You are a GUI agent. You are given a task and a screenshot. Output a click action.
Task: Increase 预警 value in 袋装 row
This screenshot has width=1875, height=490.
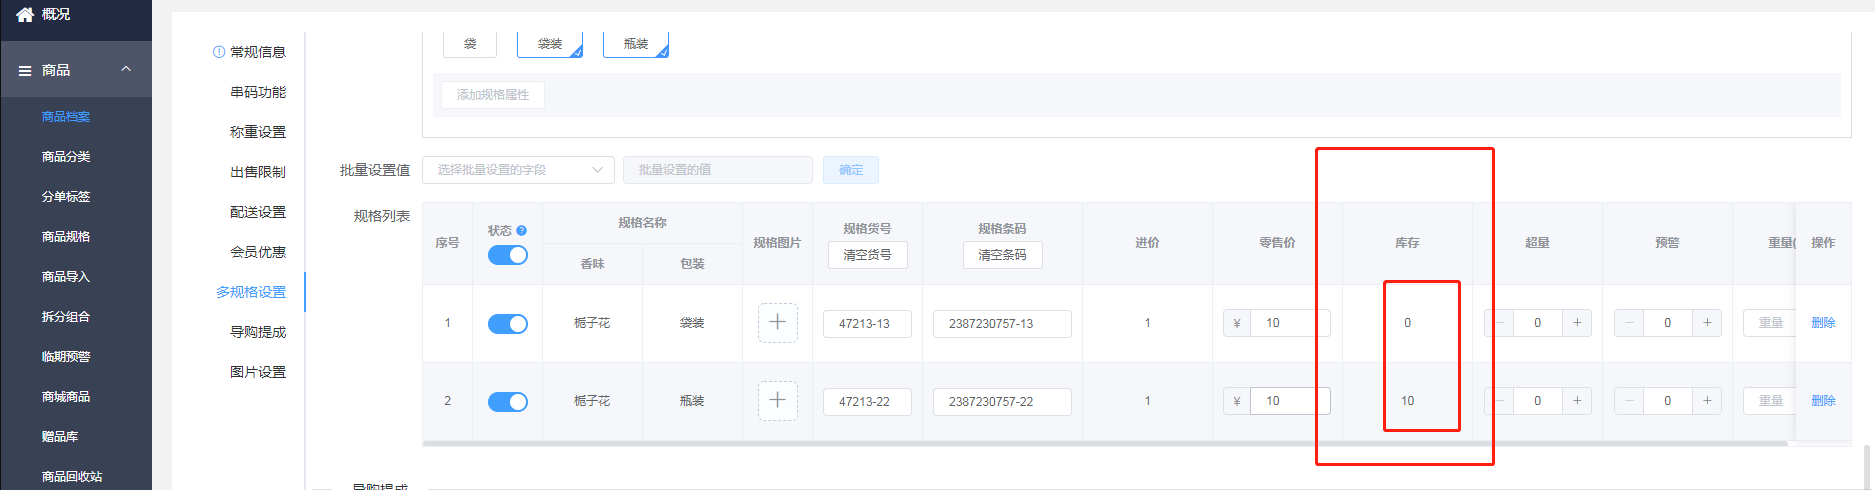coord(1707,323)
